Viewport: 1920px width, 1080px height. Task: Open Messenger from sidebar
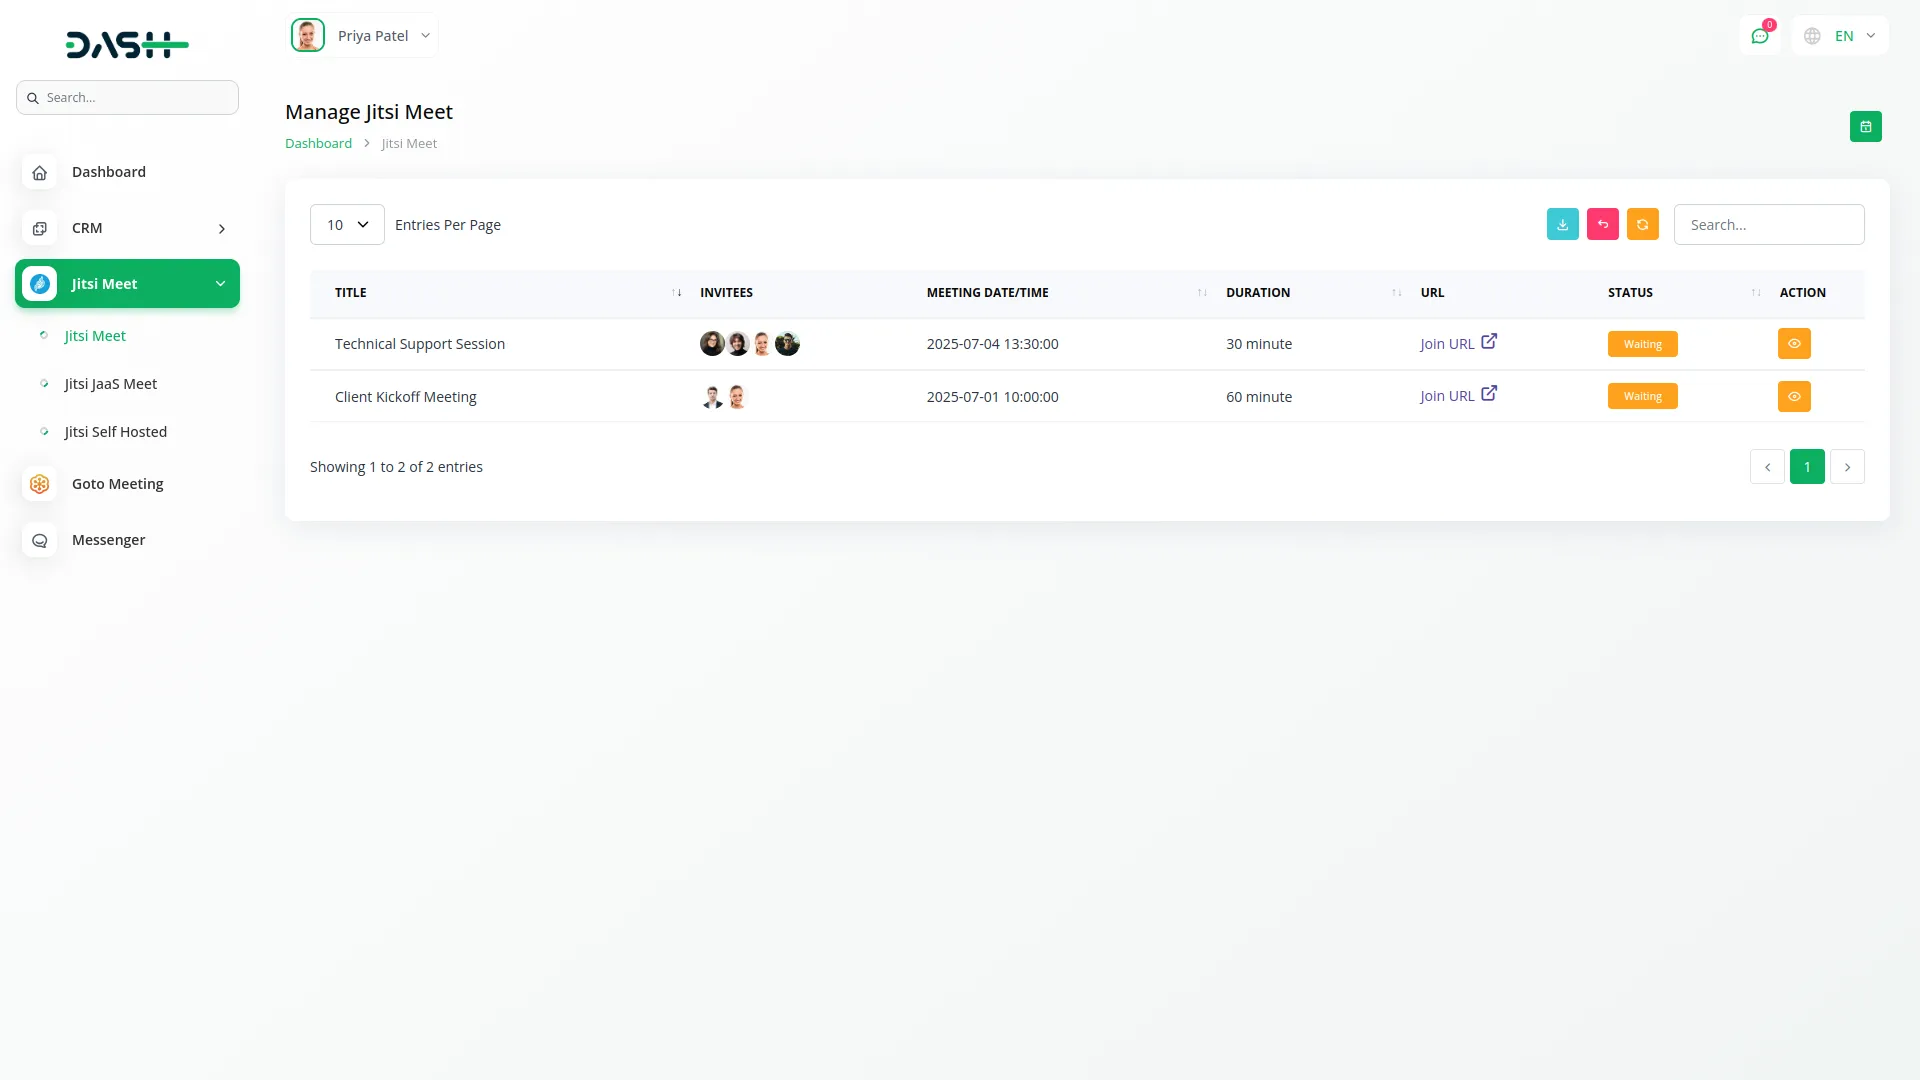coord(108,540)
